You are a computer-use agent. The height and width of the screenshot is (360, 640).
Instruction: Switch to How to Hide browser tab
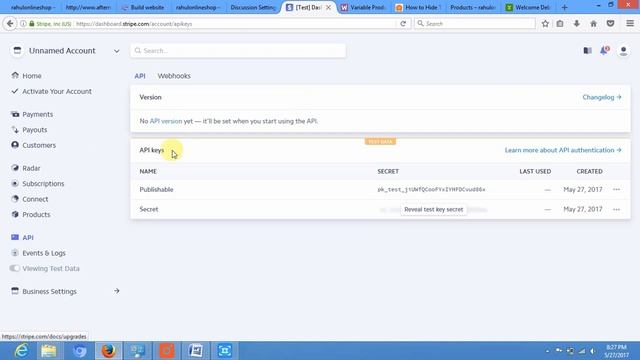pyautogui.click(x=418, y=7)
